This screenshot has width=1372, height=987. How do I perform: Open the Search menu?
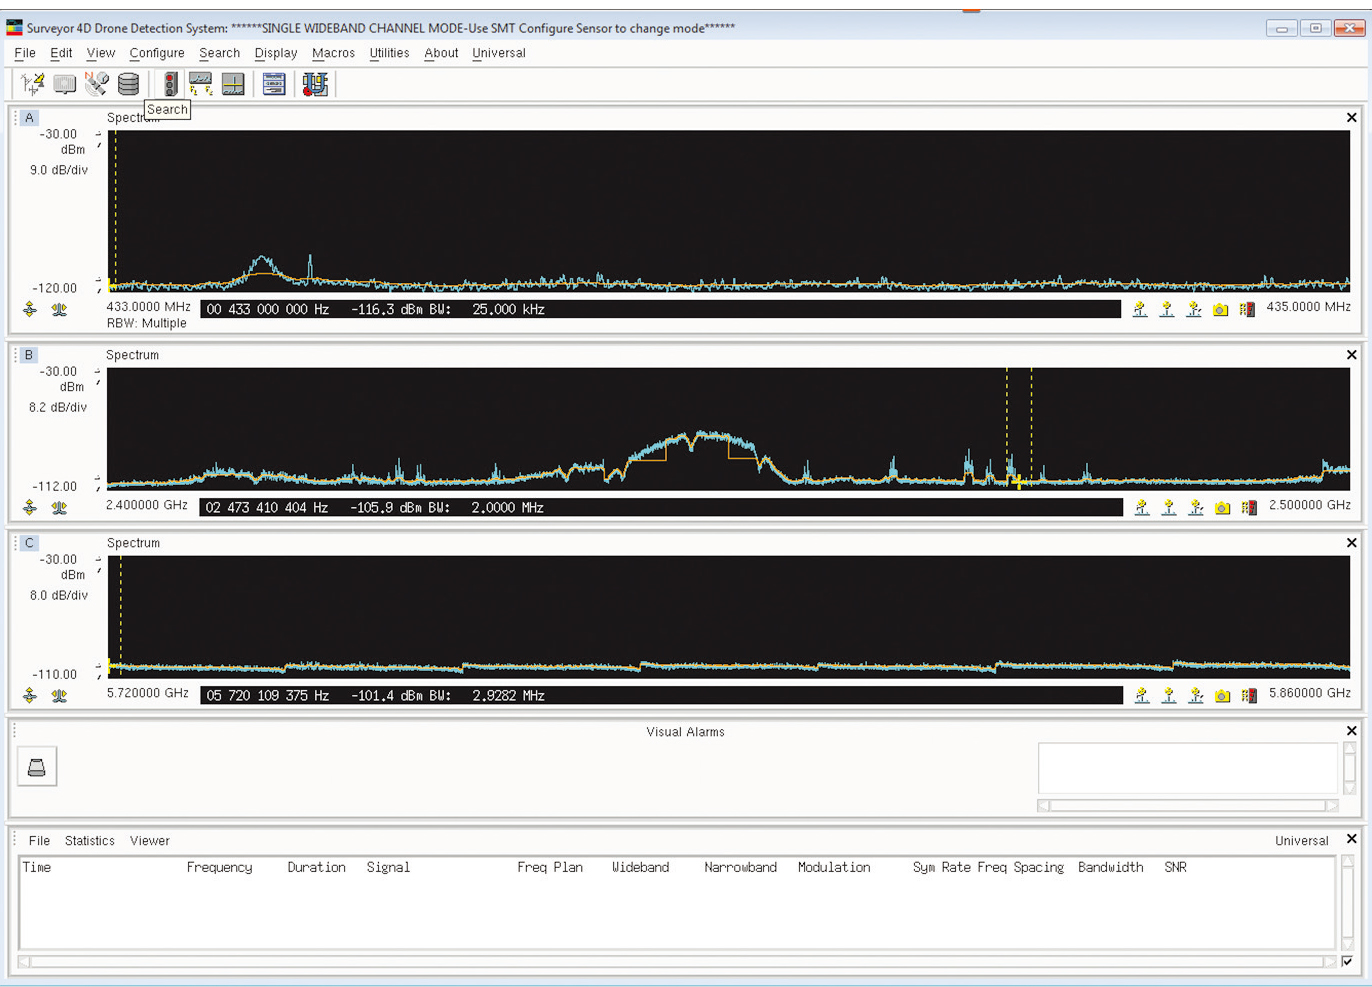pyautogui.click(x=219, y=53)
